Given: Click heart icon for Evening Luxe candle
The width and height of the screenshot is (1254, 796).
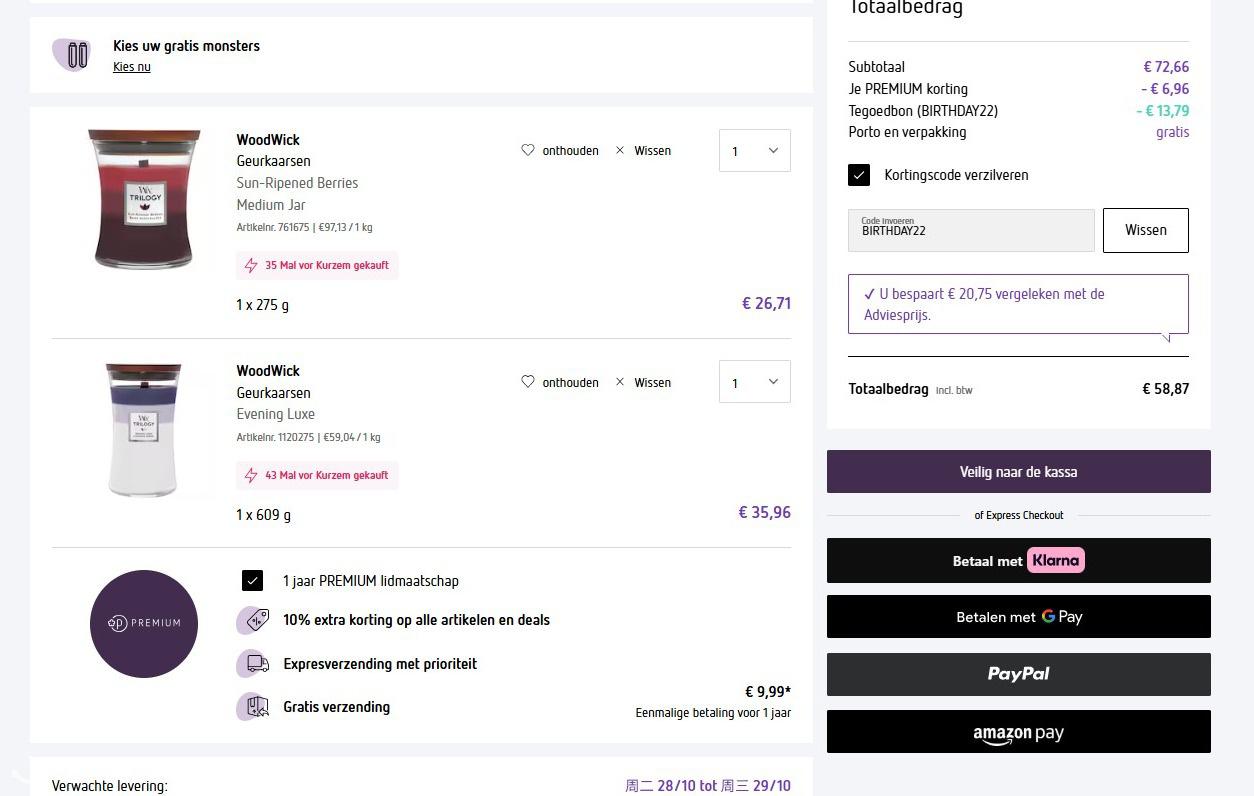Looking at the screenshot, I should pyautogui.click(x=528, y=382).
